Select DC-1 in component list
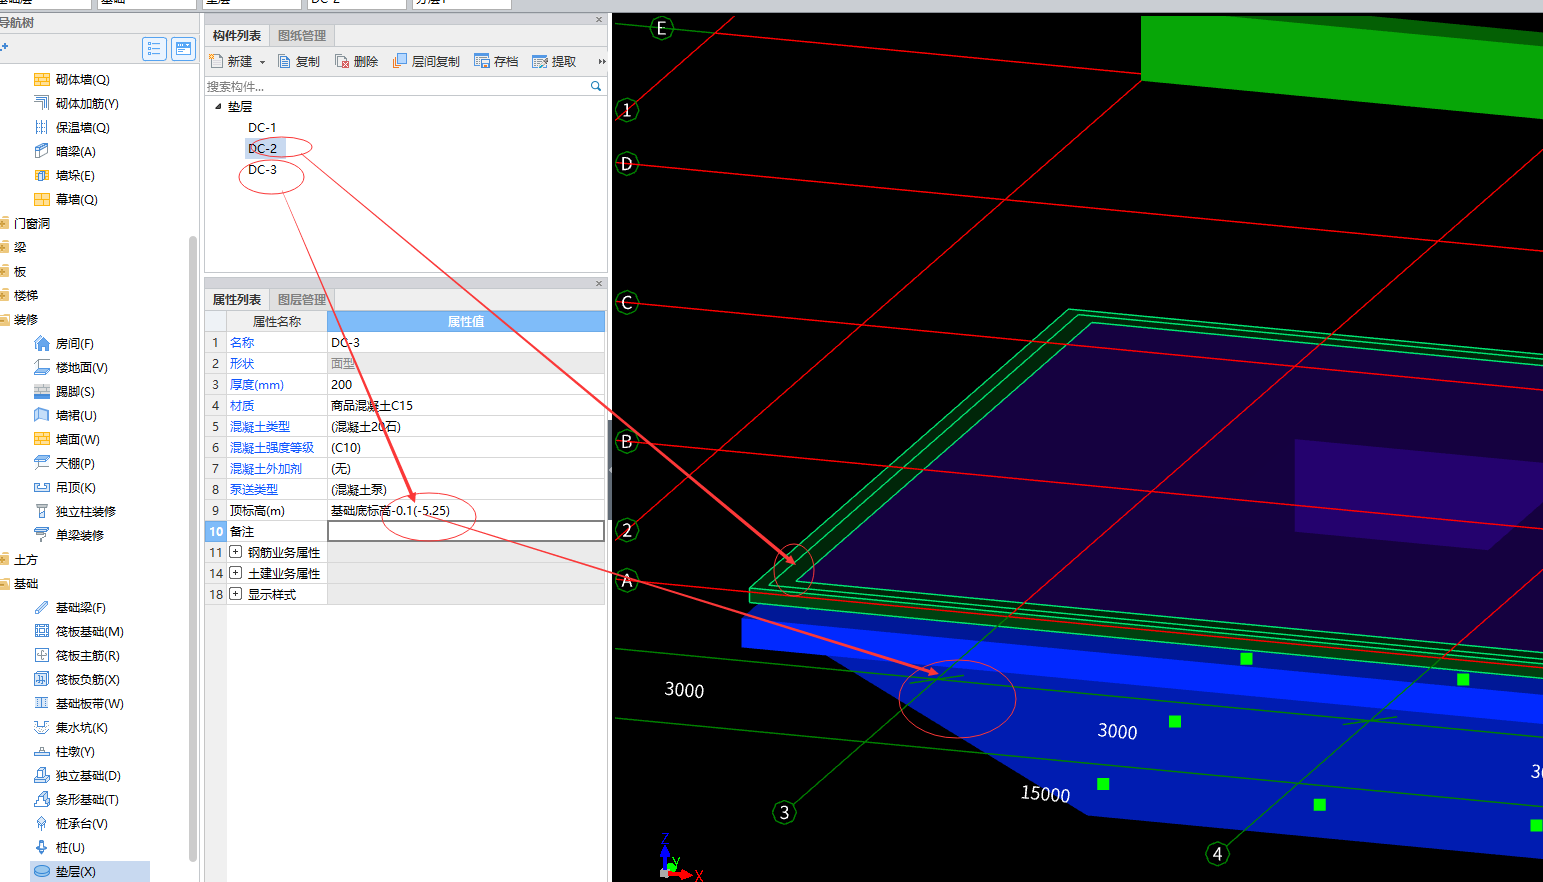This screenshot has width=1543, height=882. coord(262,127)
